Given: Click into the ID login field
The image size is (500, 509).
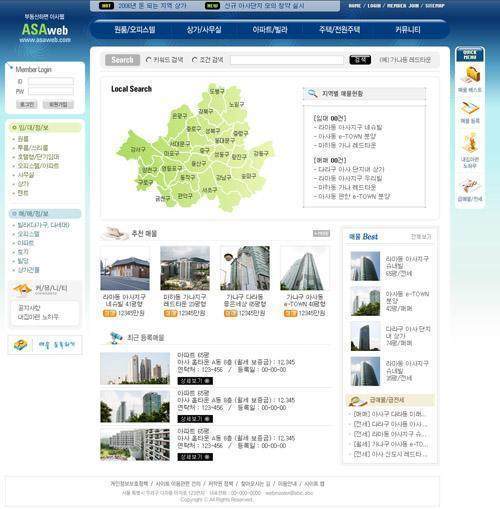Looking at the screenshot, I should pos(51,81).
